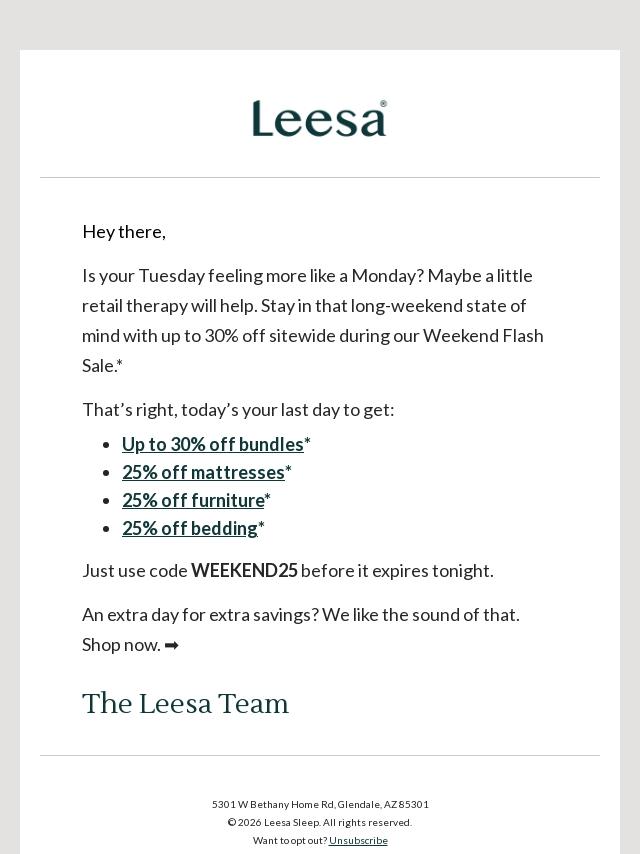This screenshot has height=854, width=640.
Task: Click the bullet point before the bundles link
Action: tap(107, 445)
